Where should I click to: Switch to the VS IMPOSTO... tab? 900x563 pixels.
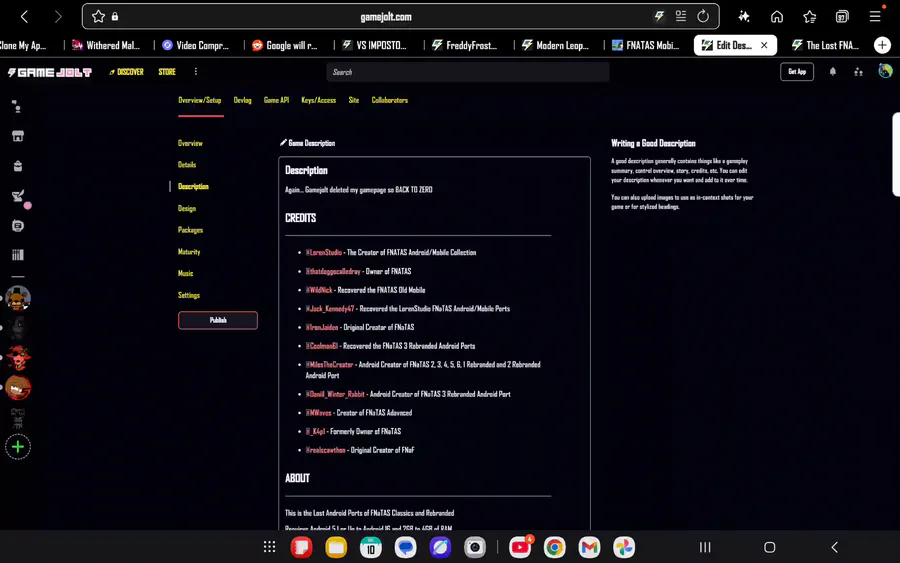click(375, 45)
